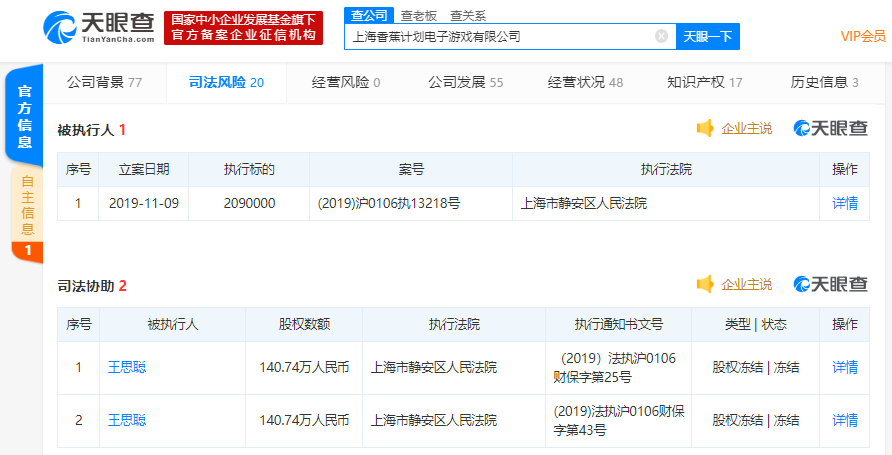Open 企业主说 link in 司法协助 section

tap(746, 284)
